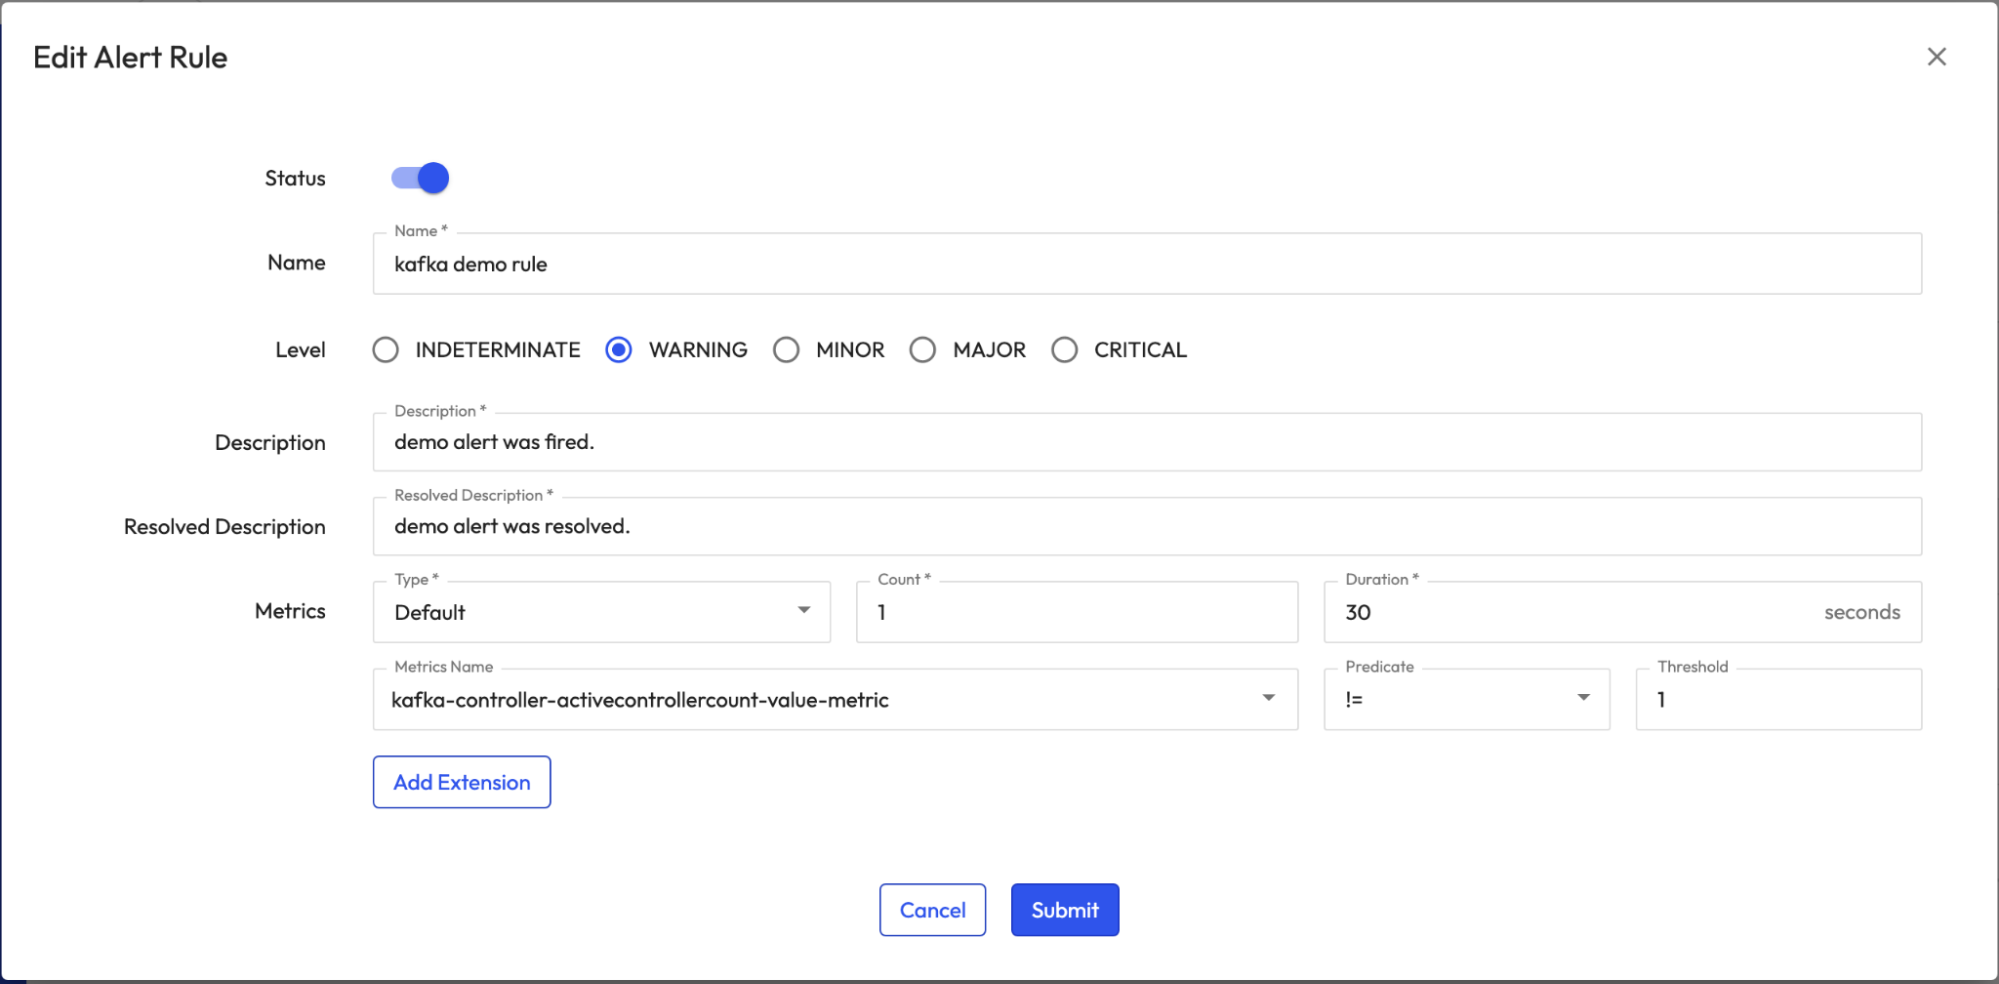Click the kafka-controller metric name value
Image resolution: width=1999 pixels, height=984 pixels.
[640, 700]
